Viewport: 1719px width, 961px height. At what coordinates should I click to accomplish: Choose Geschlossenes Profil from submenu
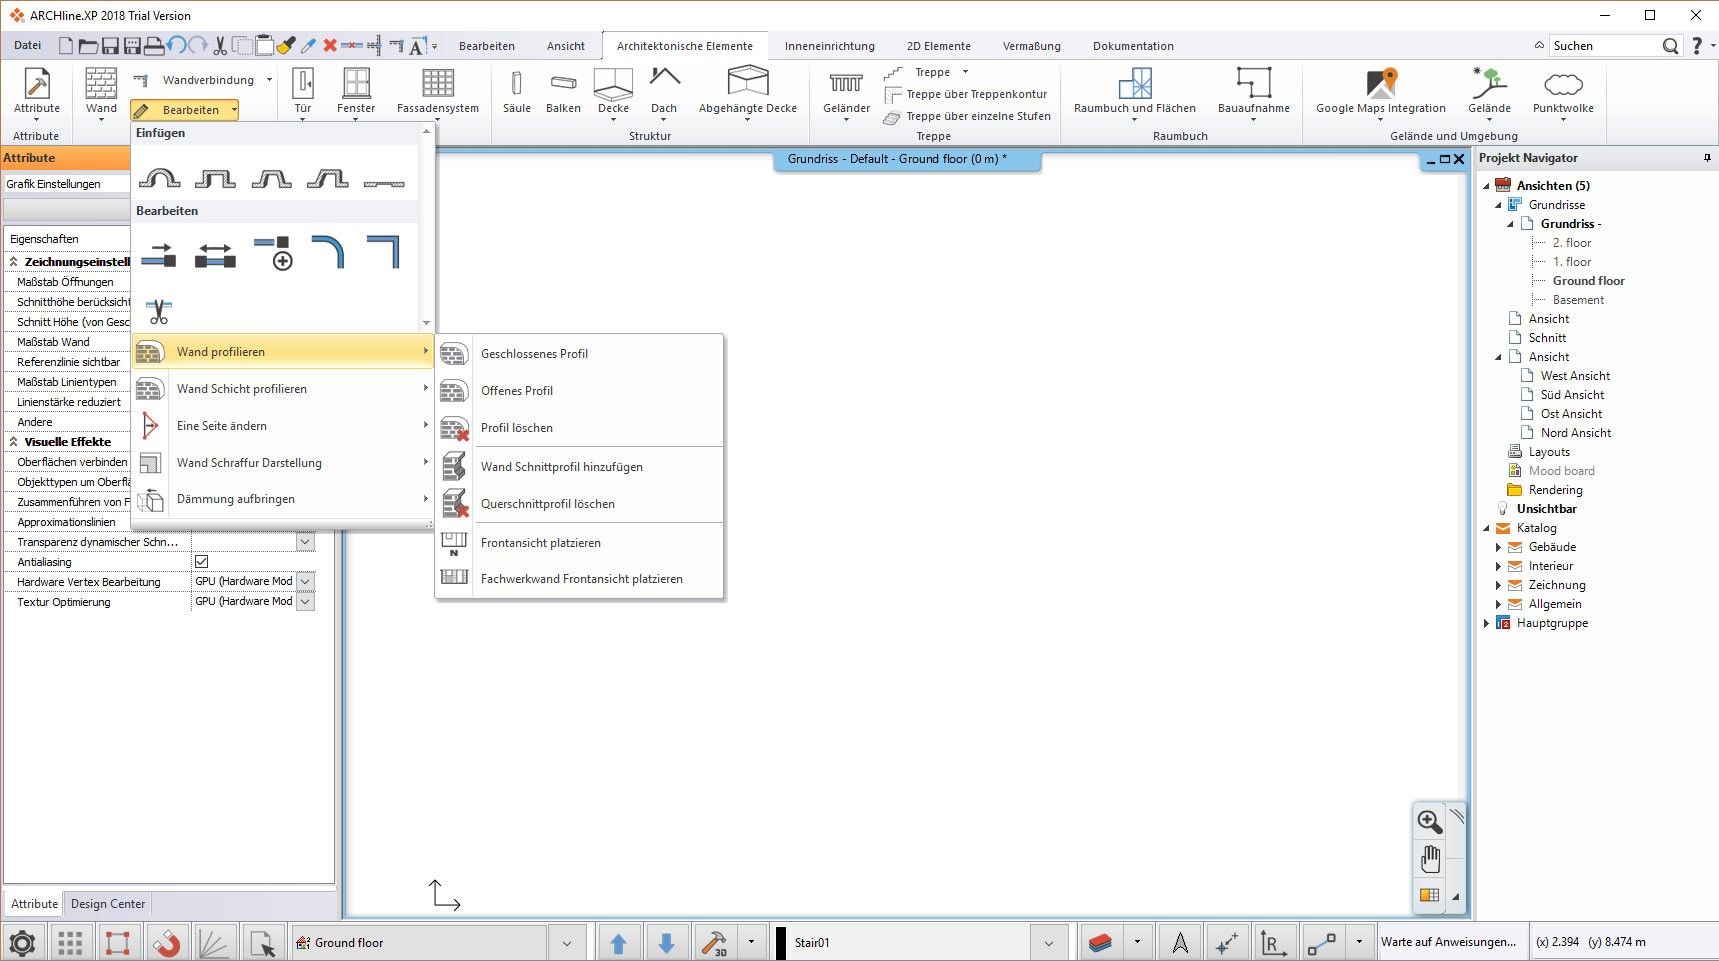579,354
